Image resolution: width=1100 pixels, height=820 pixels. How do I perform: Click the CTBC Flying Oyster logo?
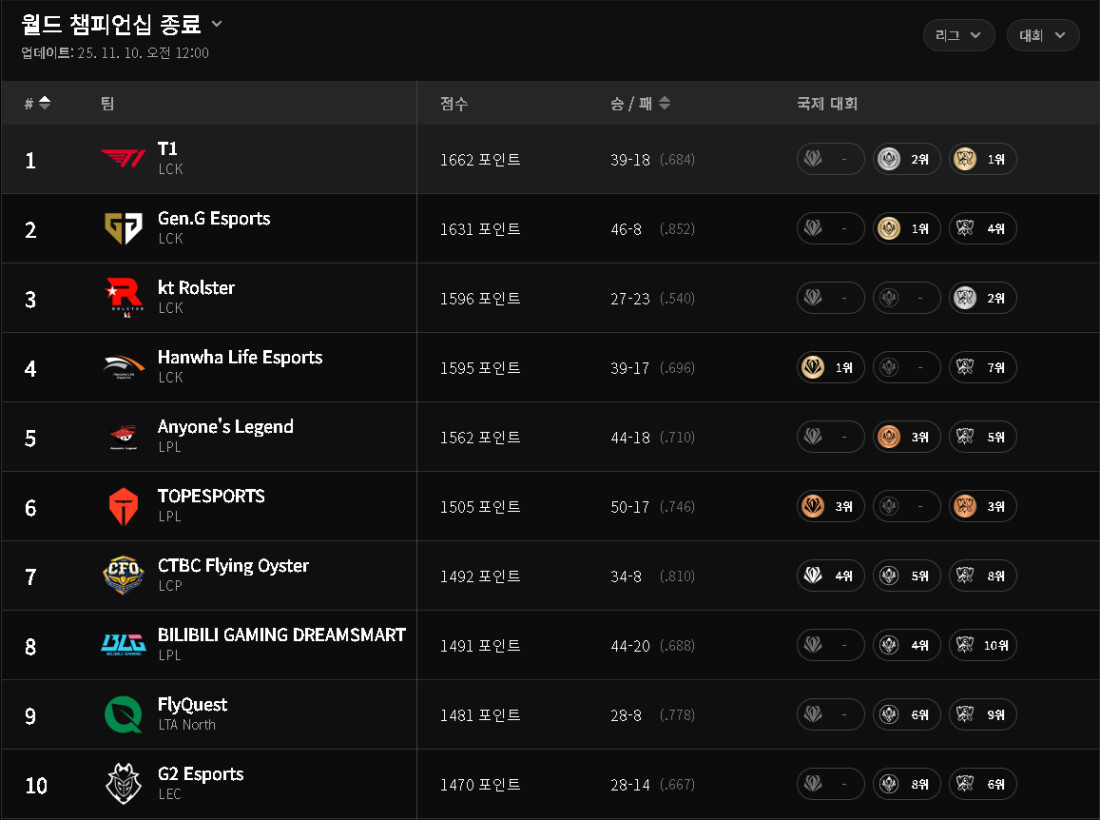[x=123, y=576]
